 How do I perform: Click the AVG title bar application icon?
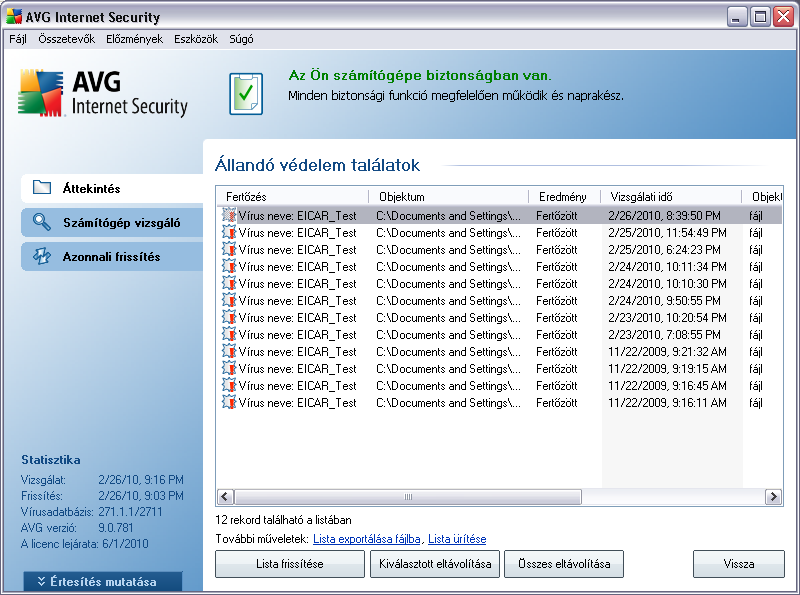(x=14, y=17)
